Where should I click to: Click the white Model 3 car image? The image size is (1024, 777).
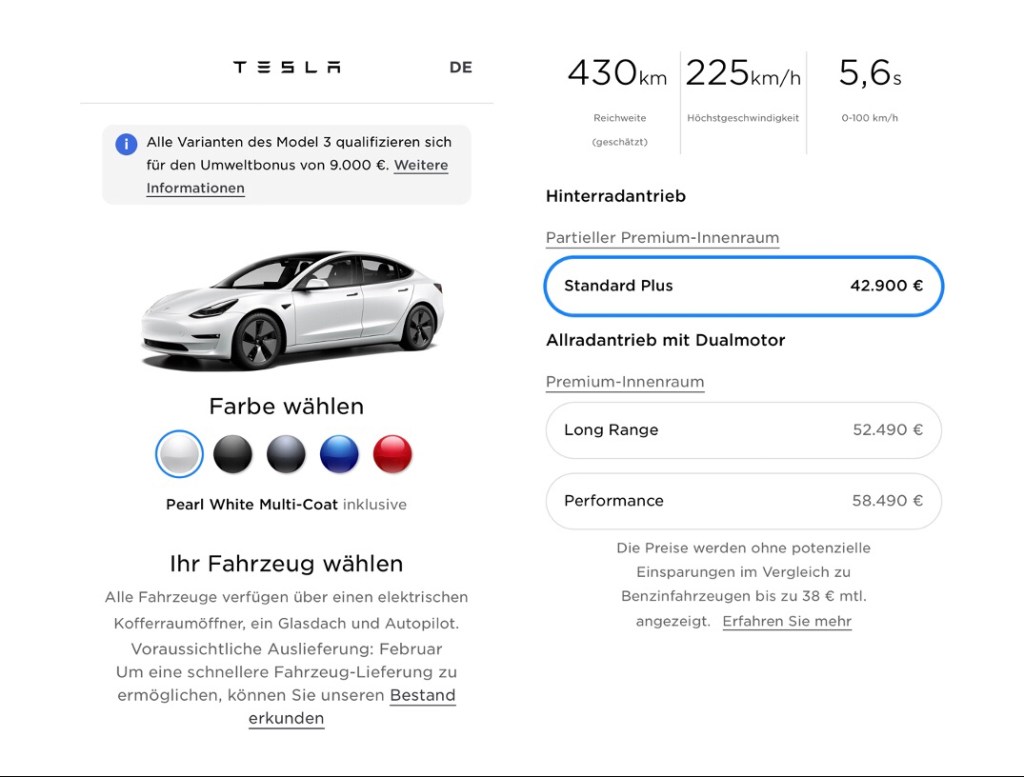tap(292, 308)
